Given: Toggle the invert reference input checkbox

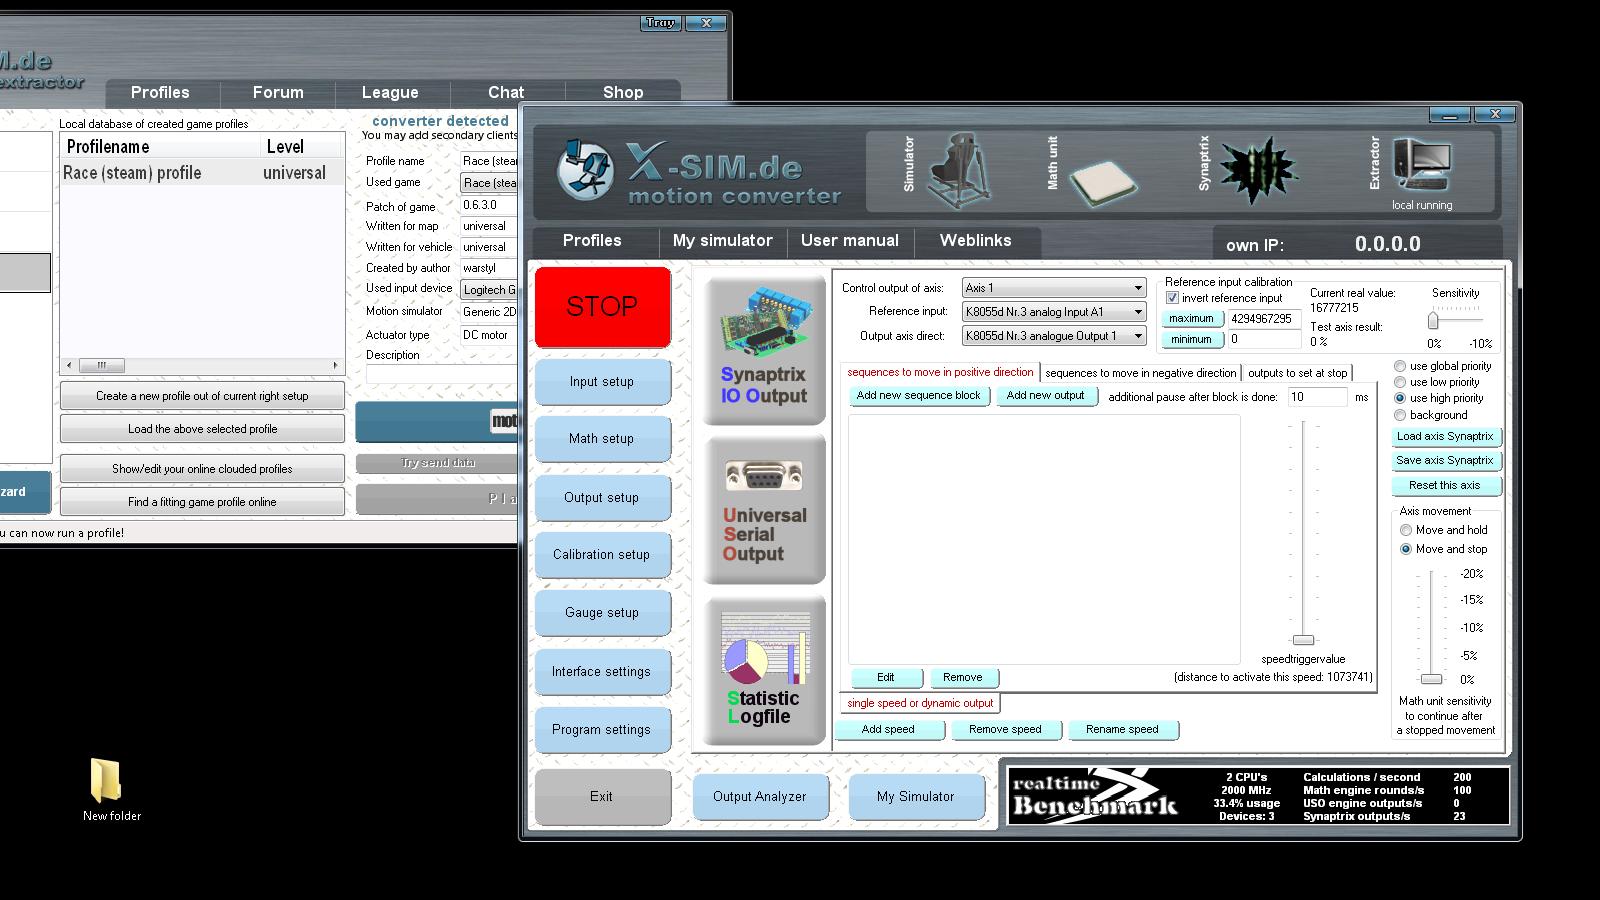Looking at the screenshot, I should point(1172,298).
